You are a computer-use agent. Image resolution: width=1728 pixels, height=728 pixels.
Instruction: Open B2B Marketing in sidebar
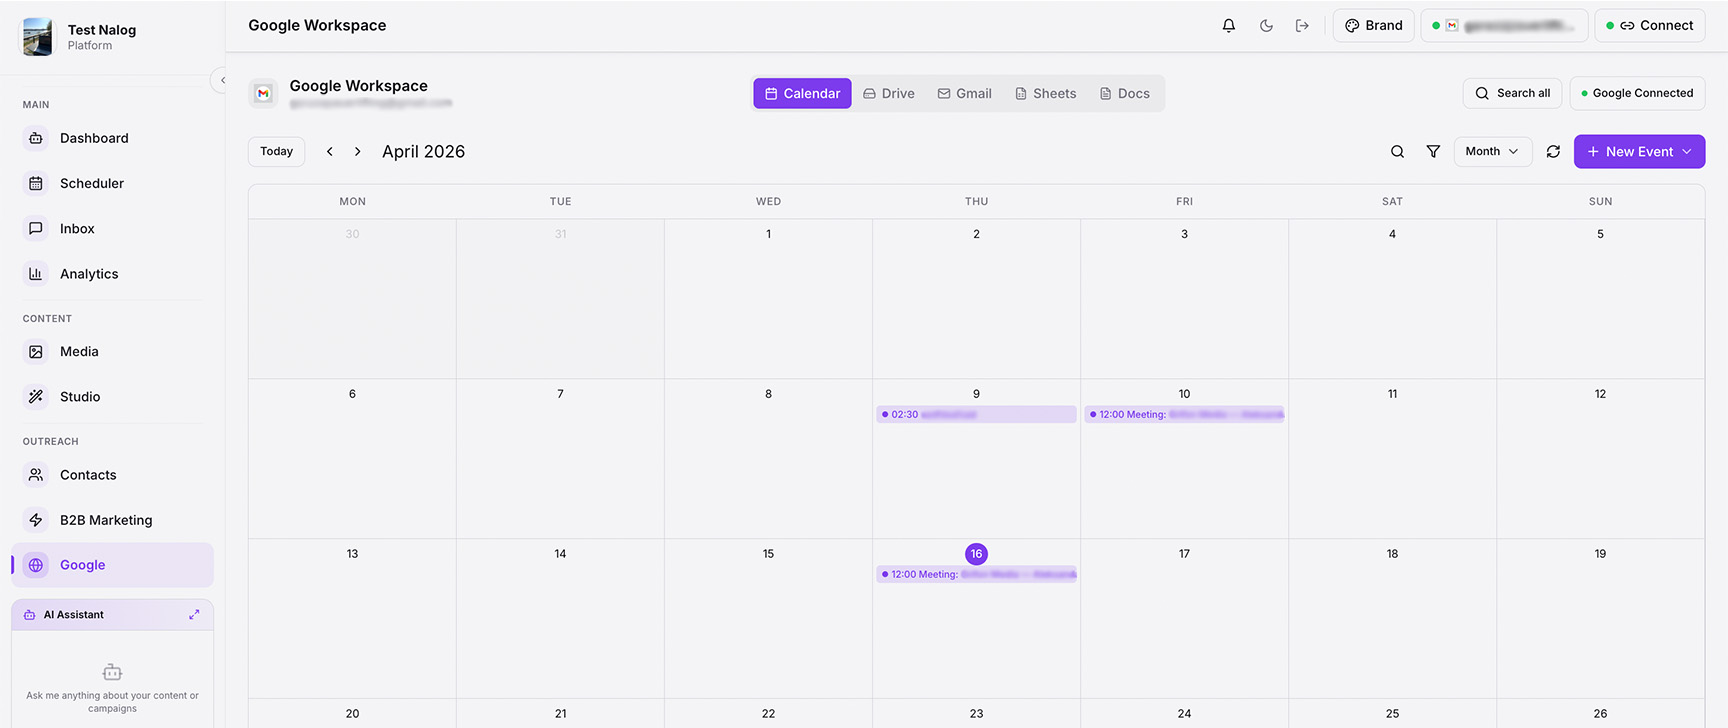(112, 520)
